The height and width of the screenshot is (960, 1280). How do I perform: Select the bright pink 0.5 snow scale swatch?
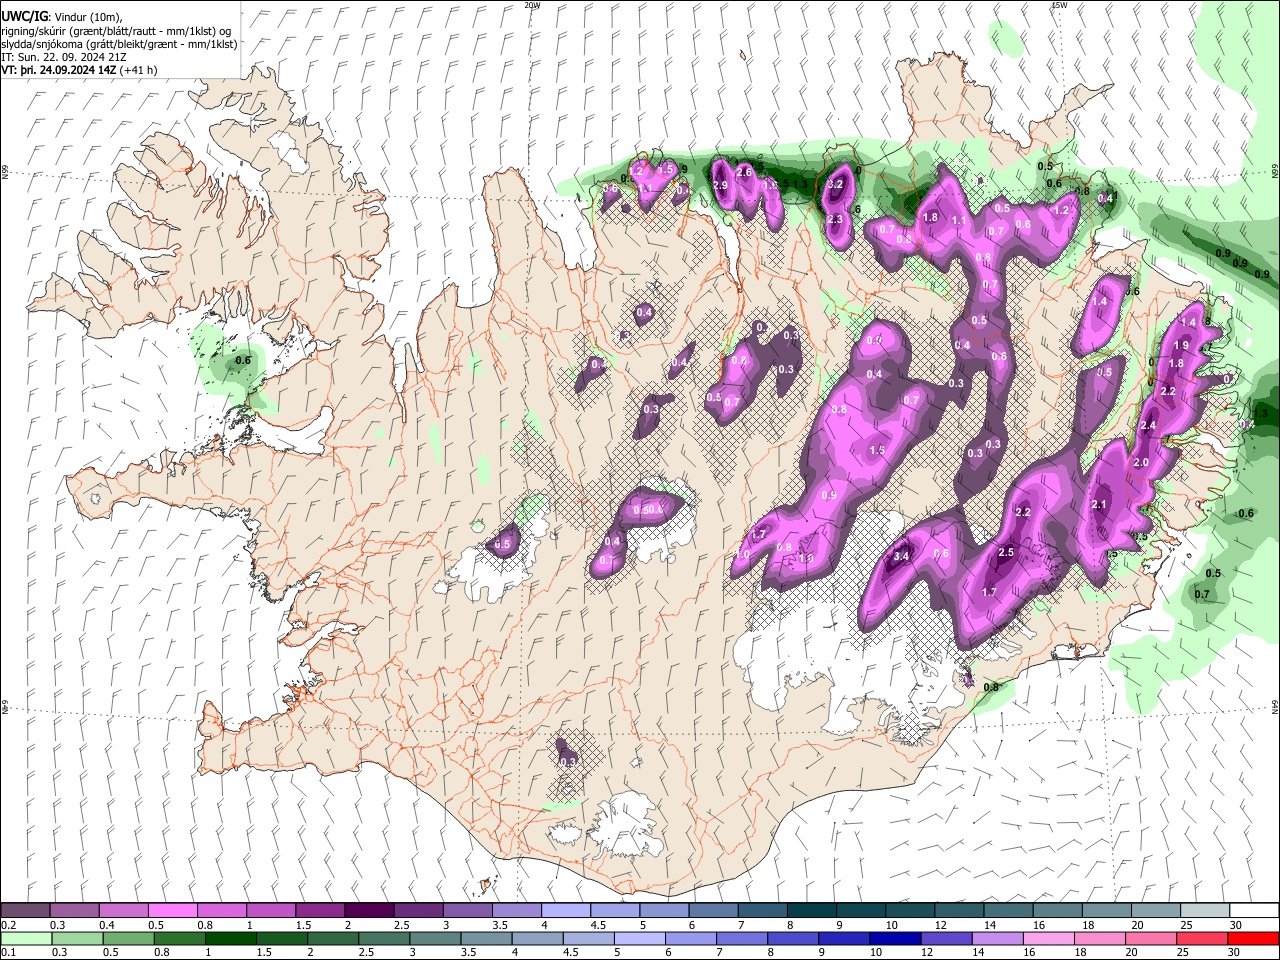(172, 911)
